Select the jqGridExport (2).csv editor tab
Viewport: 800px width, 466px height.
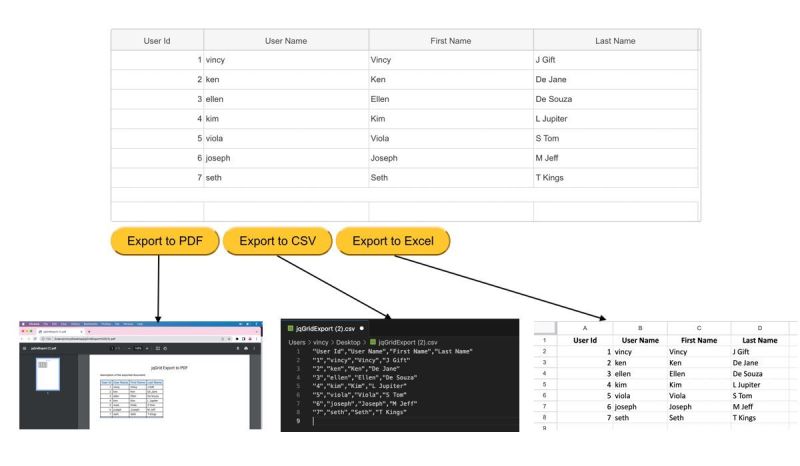[x=326, y=328]
